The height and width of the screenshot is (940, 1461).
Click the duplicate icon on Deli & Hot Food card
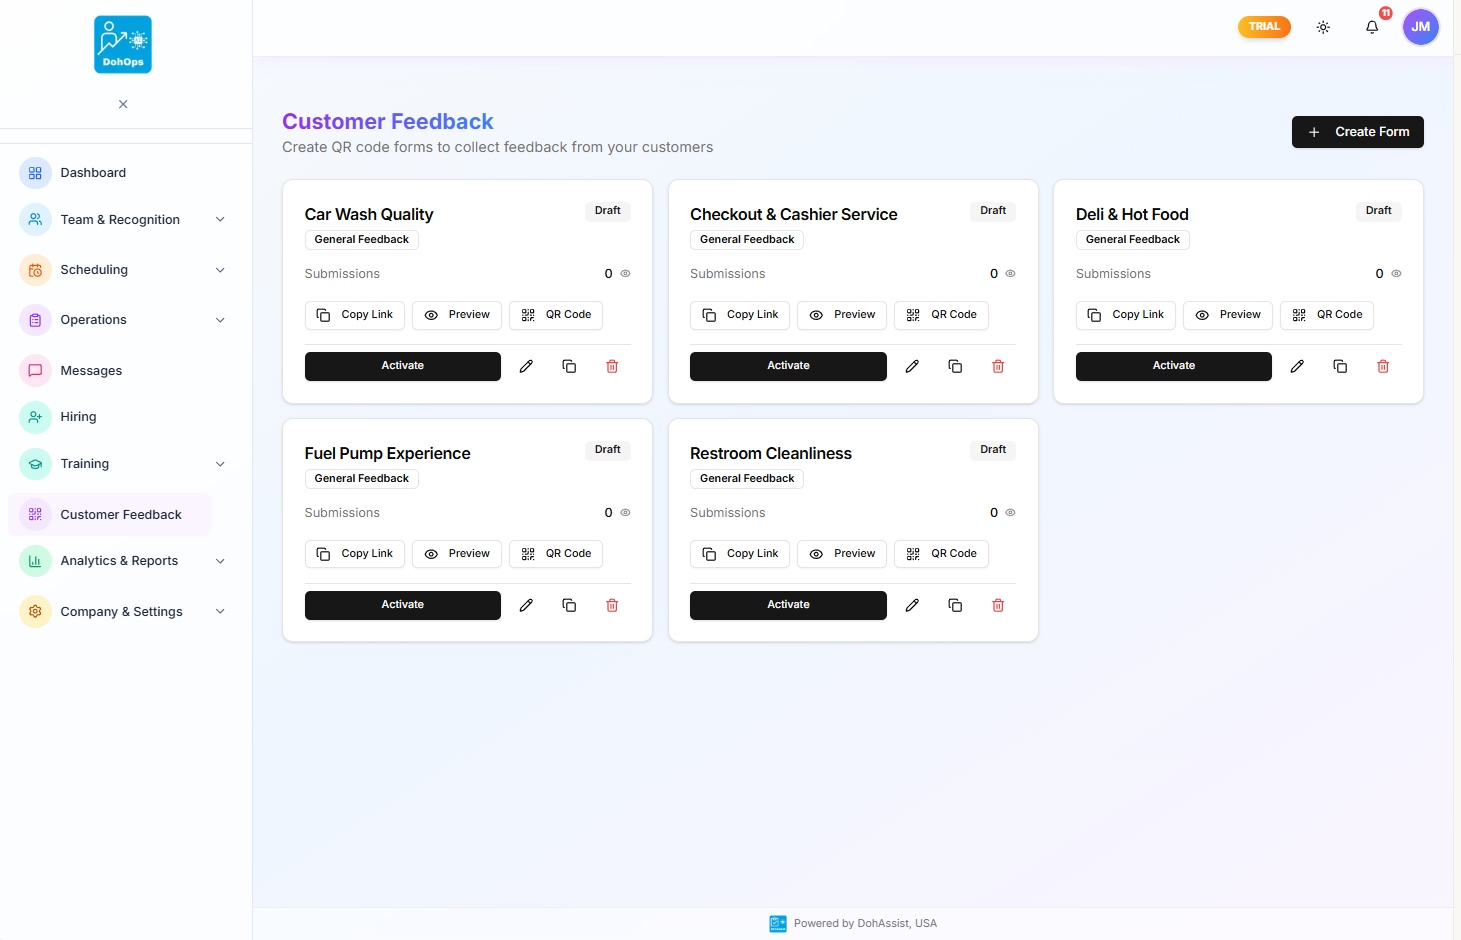pos(1340,366)
